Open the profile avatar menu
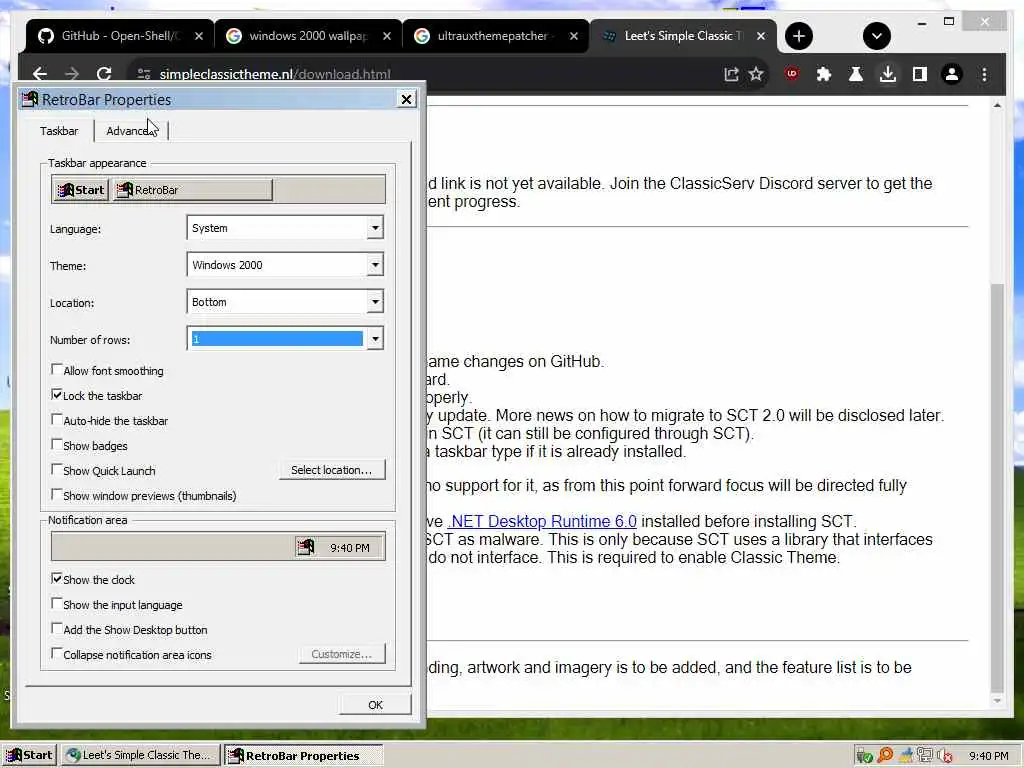 click(952, 74)
